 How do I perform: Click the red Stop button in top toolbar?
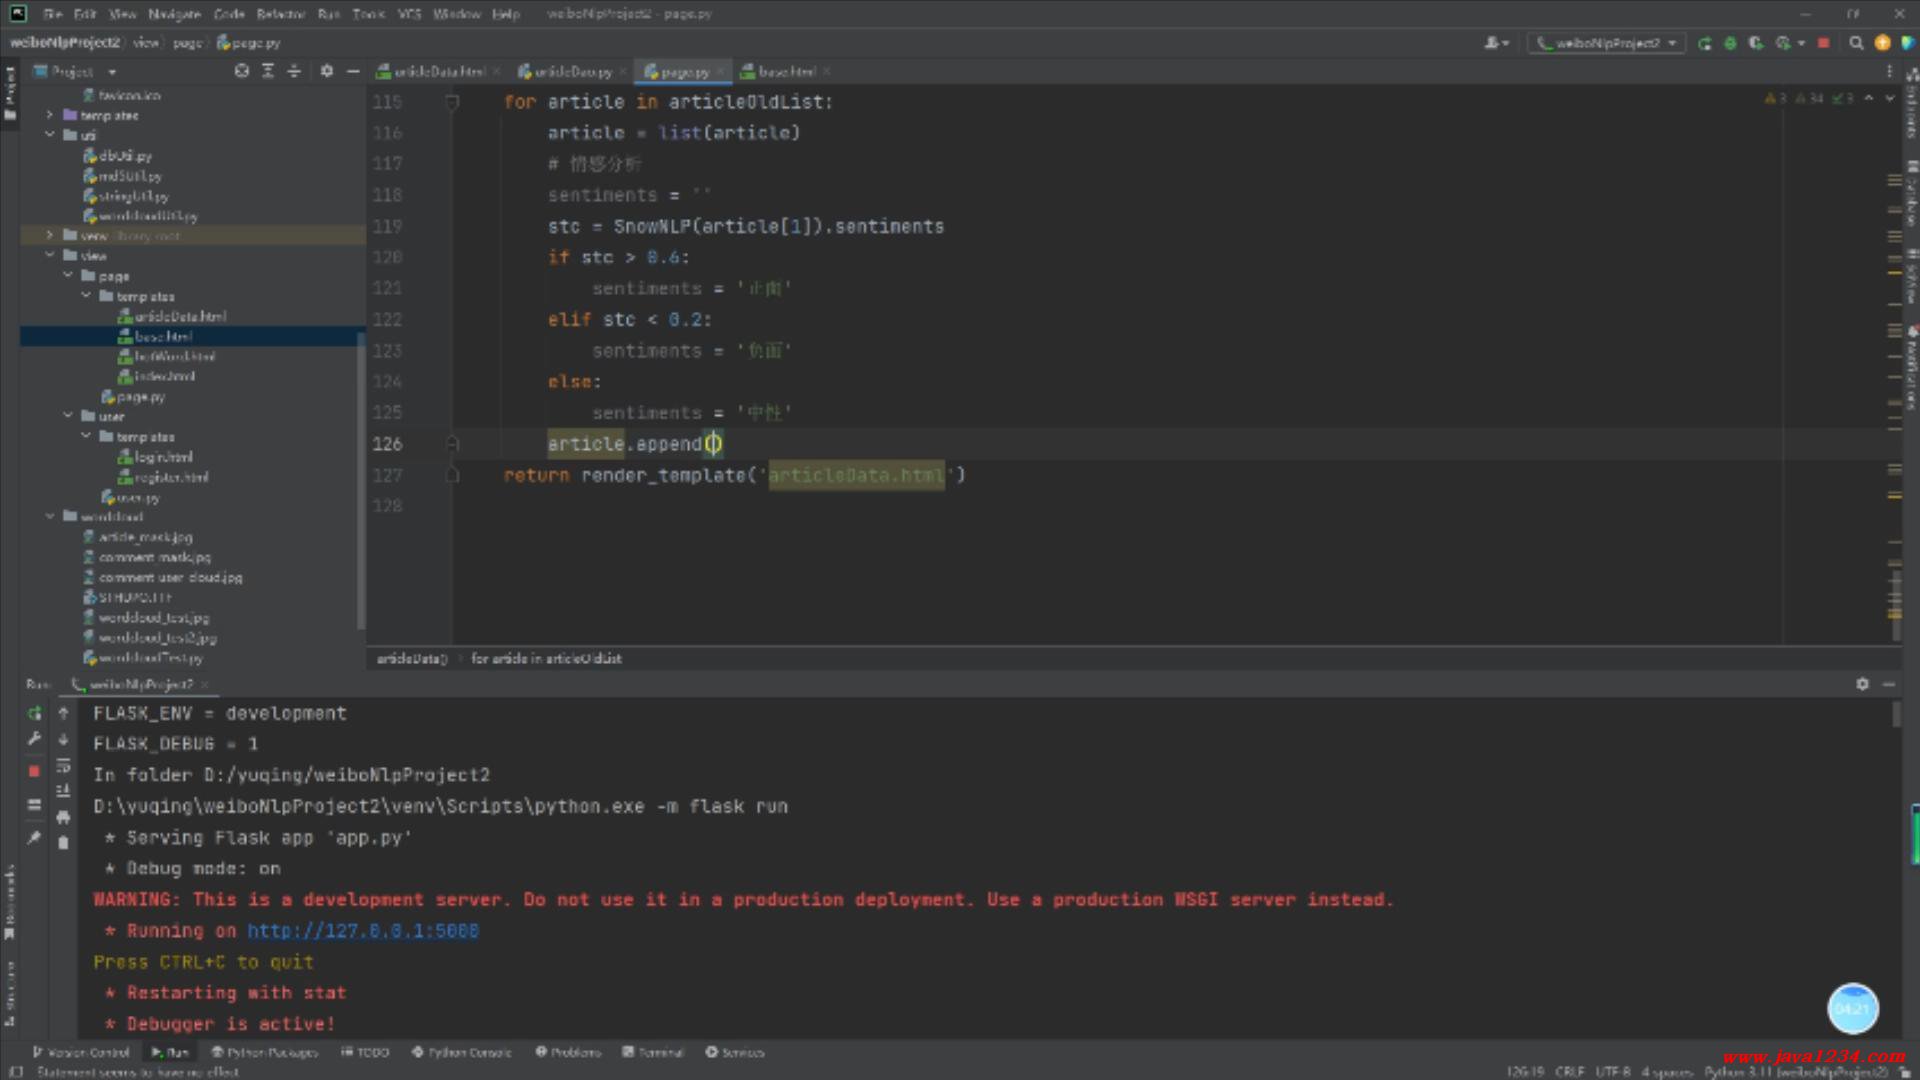1823,43
